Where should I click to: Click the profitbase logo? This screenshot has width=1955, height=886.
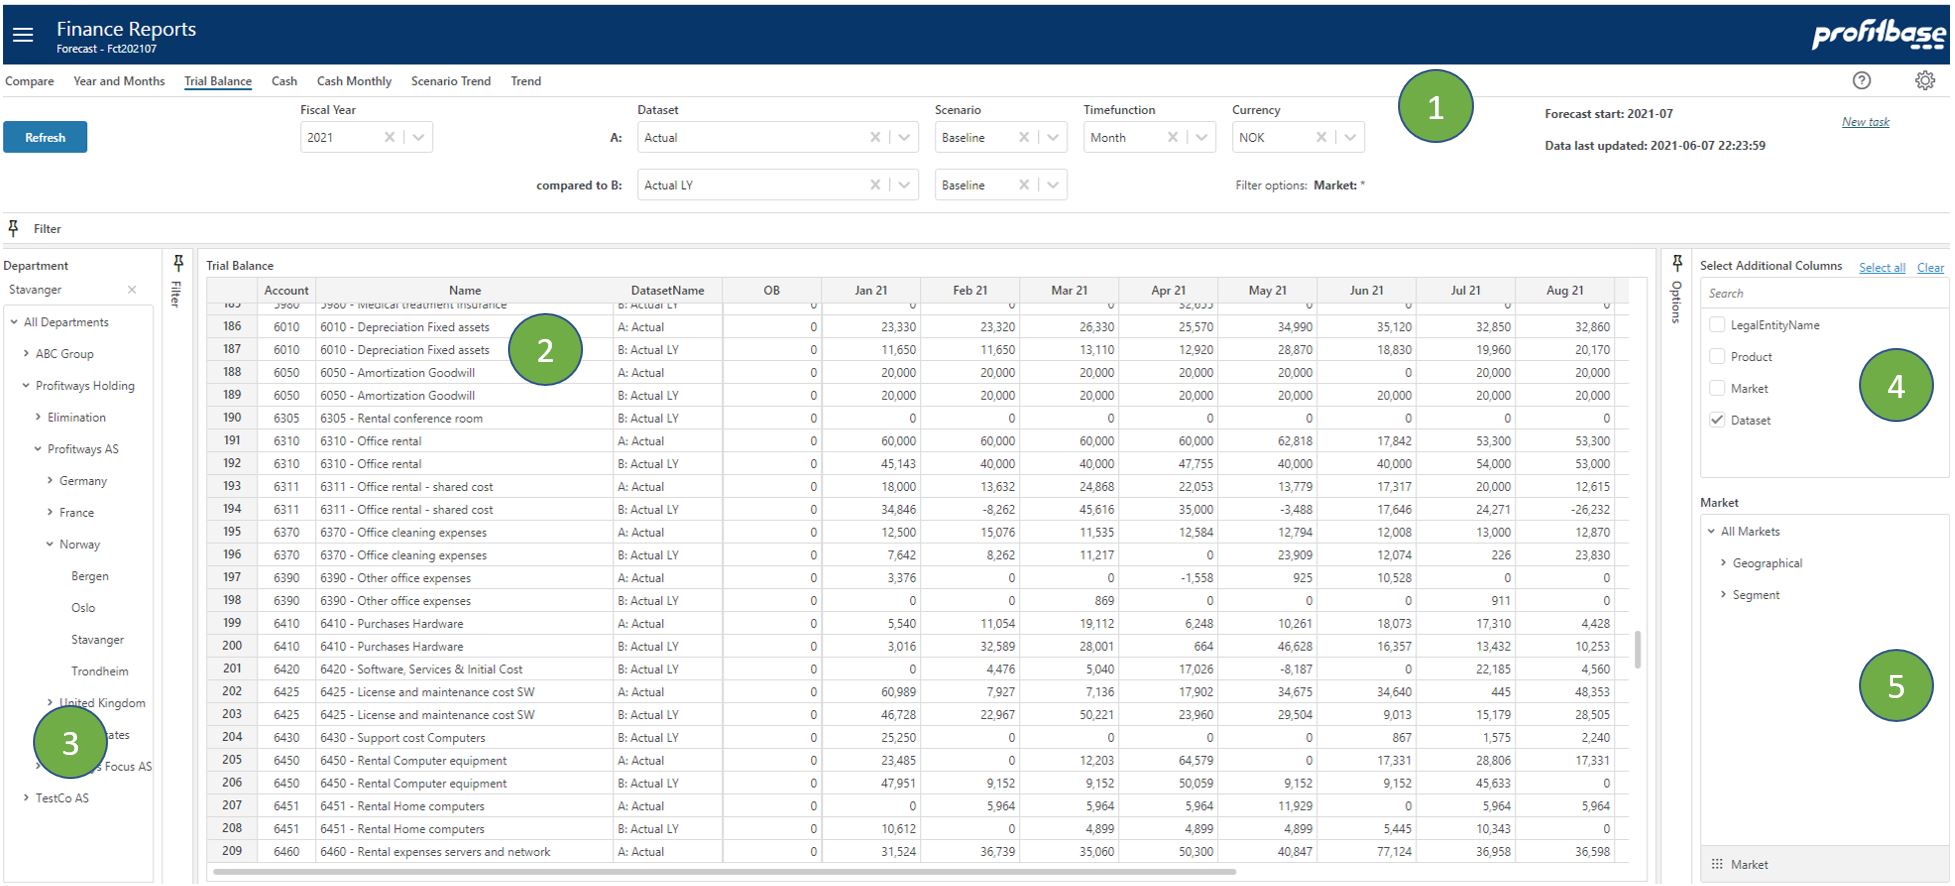coord(1878,35)
